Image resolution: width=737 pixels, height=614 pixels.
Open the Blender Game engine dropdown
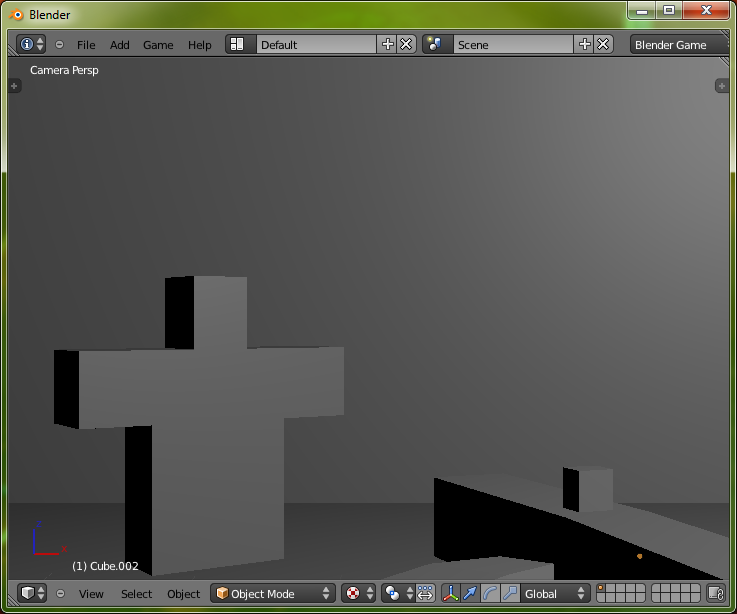[x=678, y=45]
